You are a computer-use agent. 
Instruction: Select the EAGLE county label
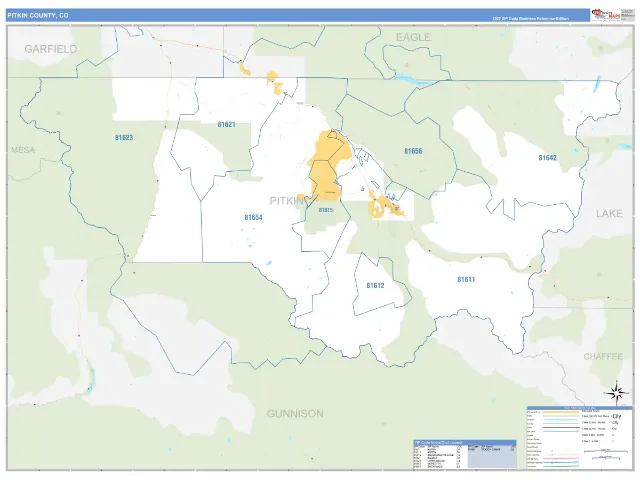[x=413, y=37]
